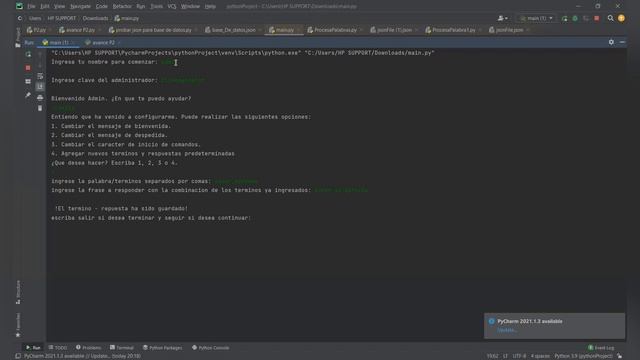Hide the Run tool window

tap(622, 42)
